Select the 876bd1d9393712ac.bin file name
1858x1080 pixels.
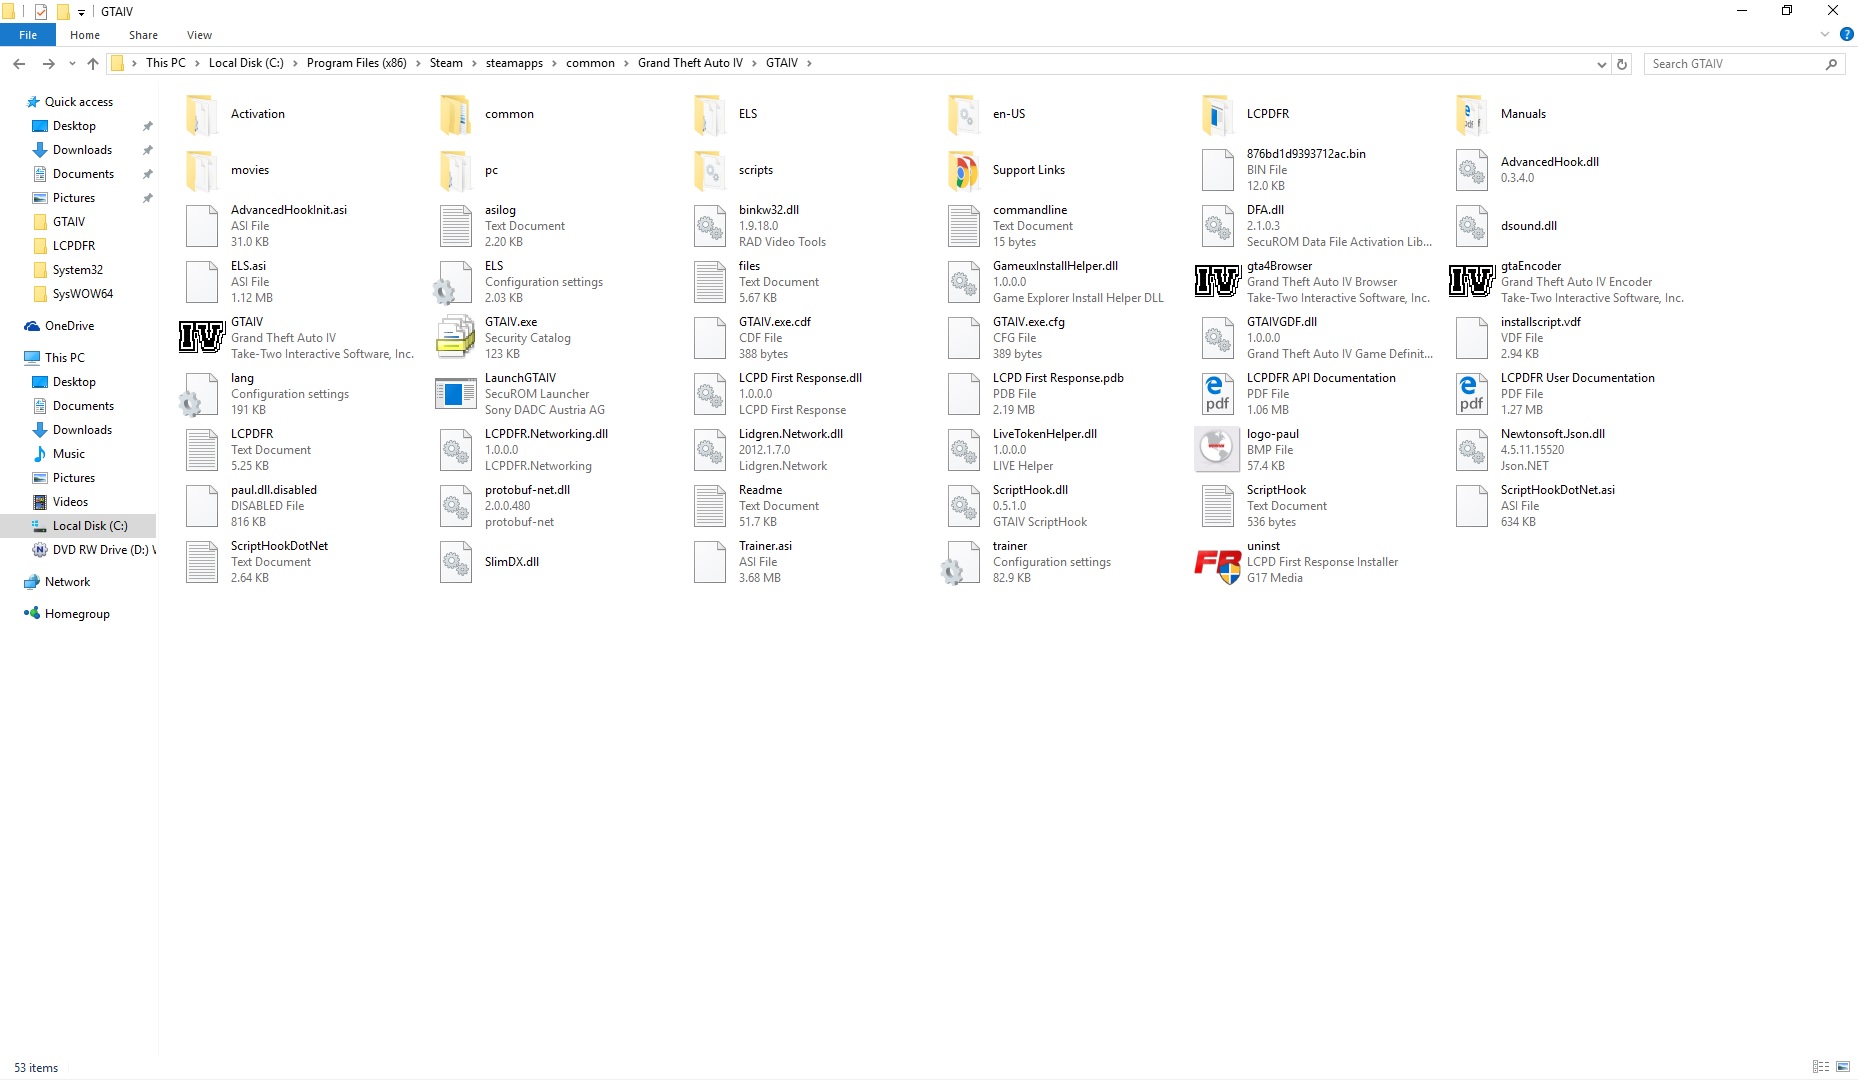(x=1306, y=154)
